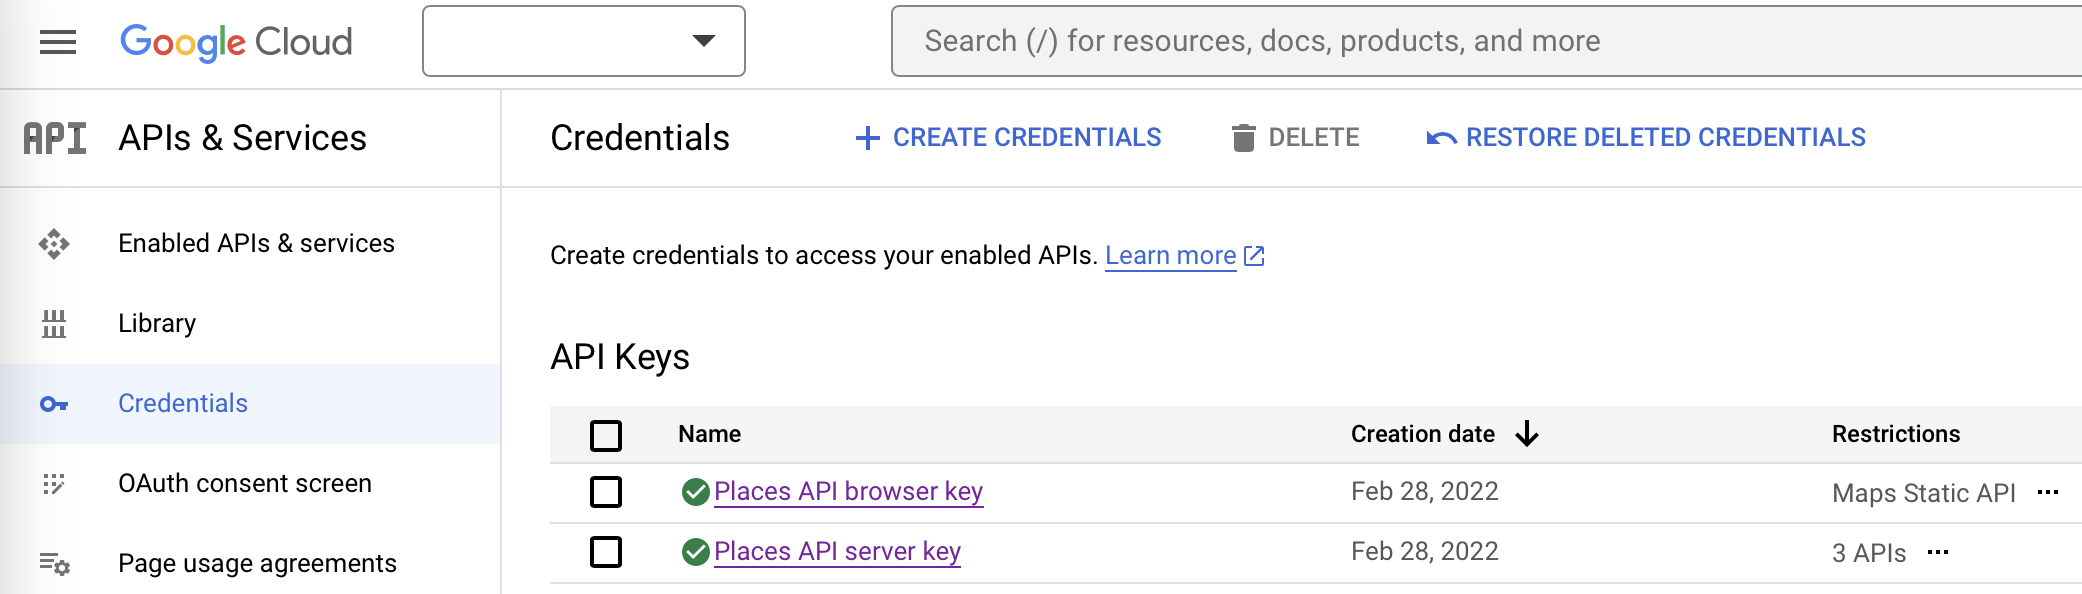Check the Places API server key checkbox
The width and height of the screenshot is (2082, 594).
(606, 551)
